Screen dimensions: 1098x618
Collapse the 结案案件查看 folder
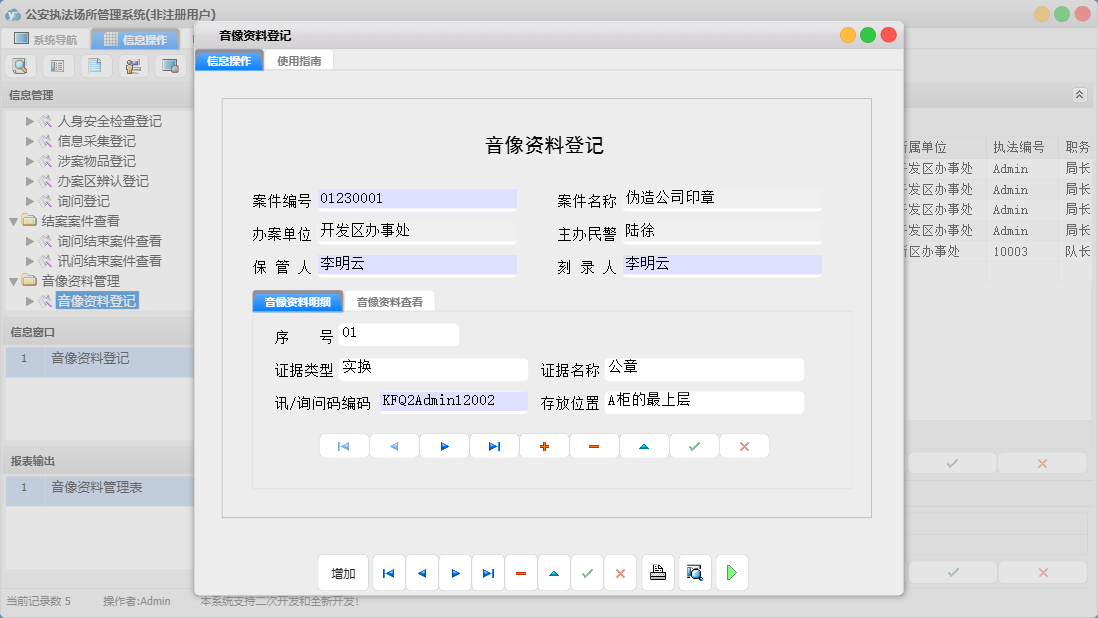(x=13, y=220)
